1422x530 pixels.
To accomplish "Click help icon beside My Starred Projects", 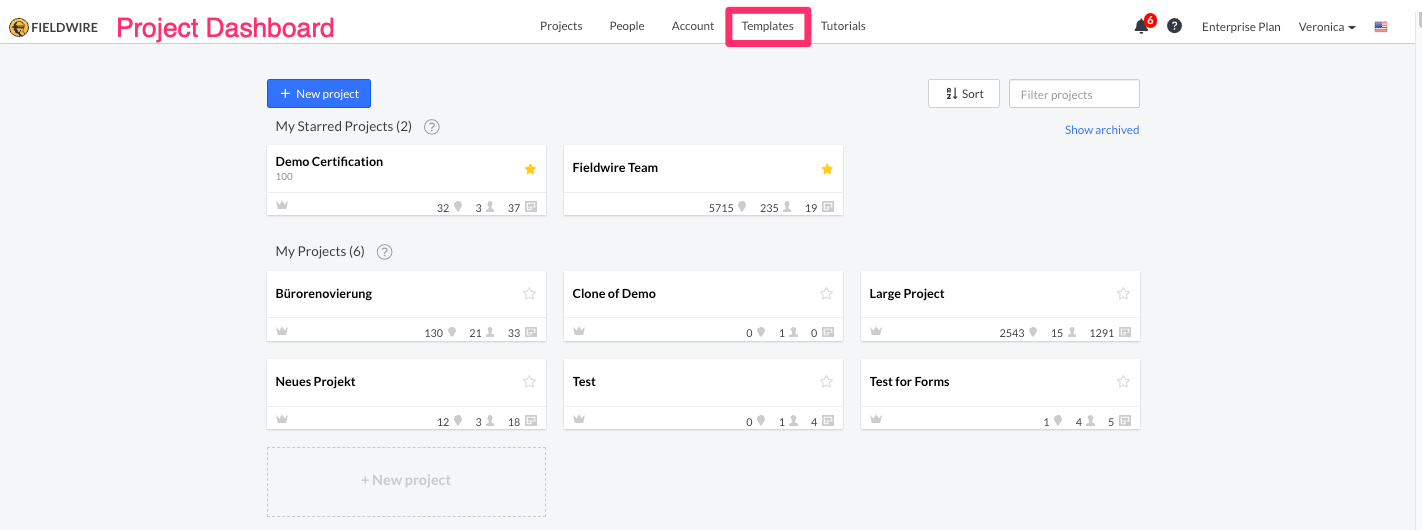I will coord(432,127).
